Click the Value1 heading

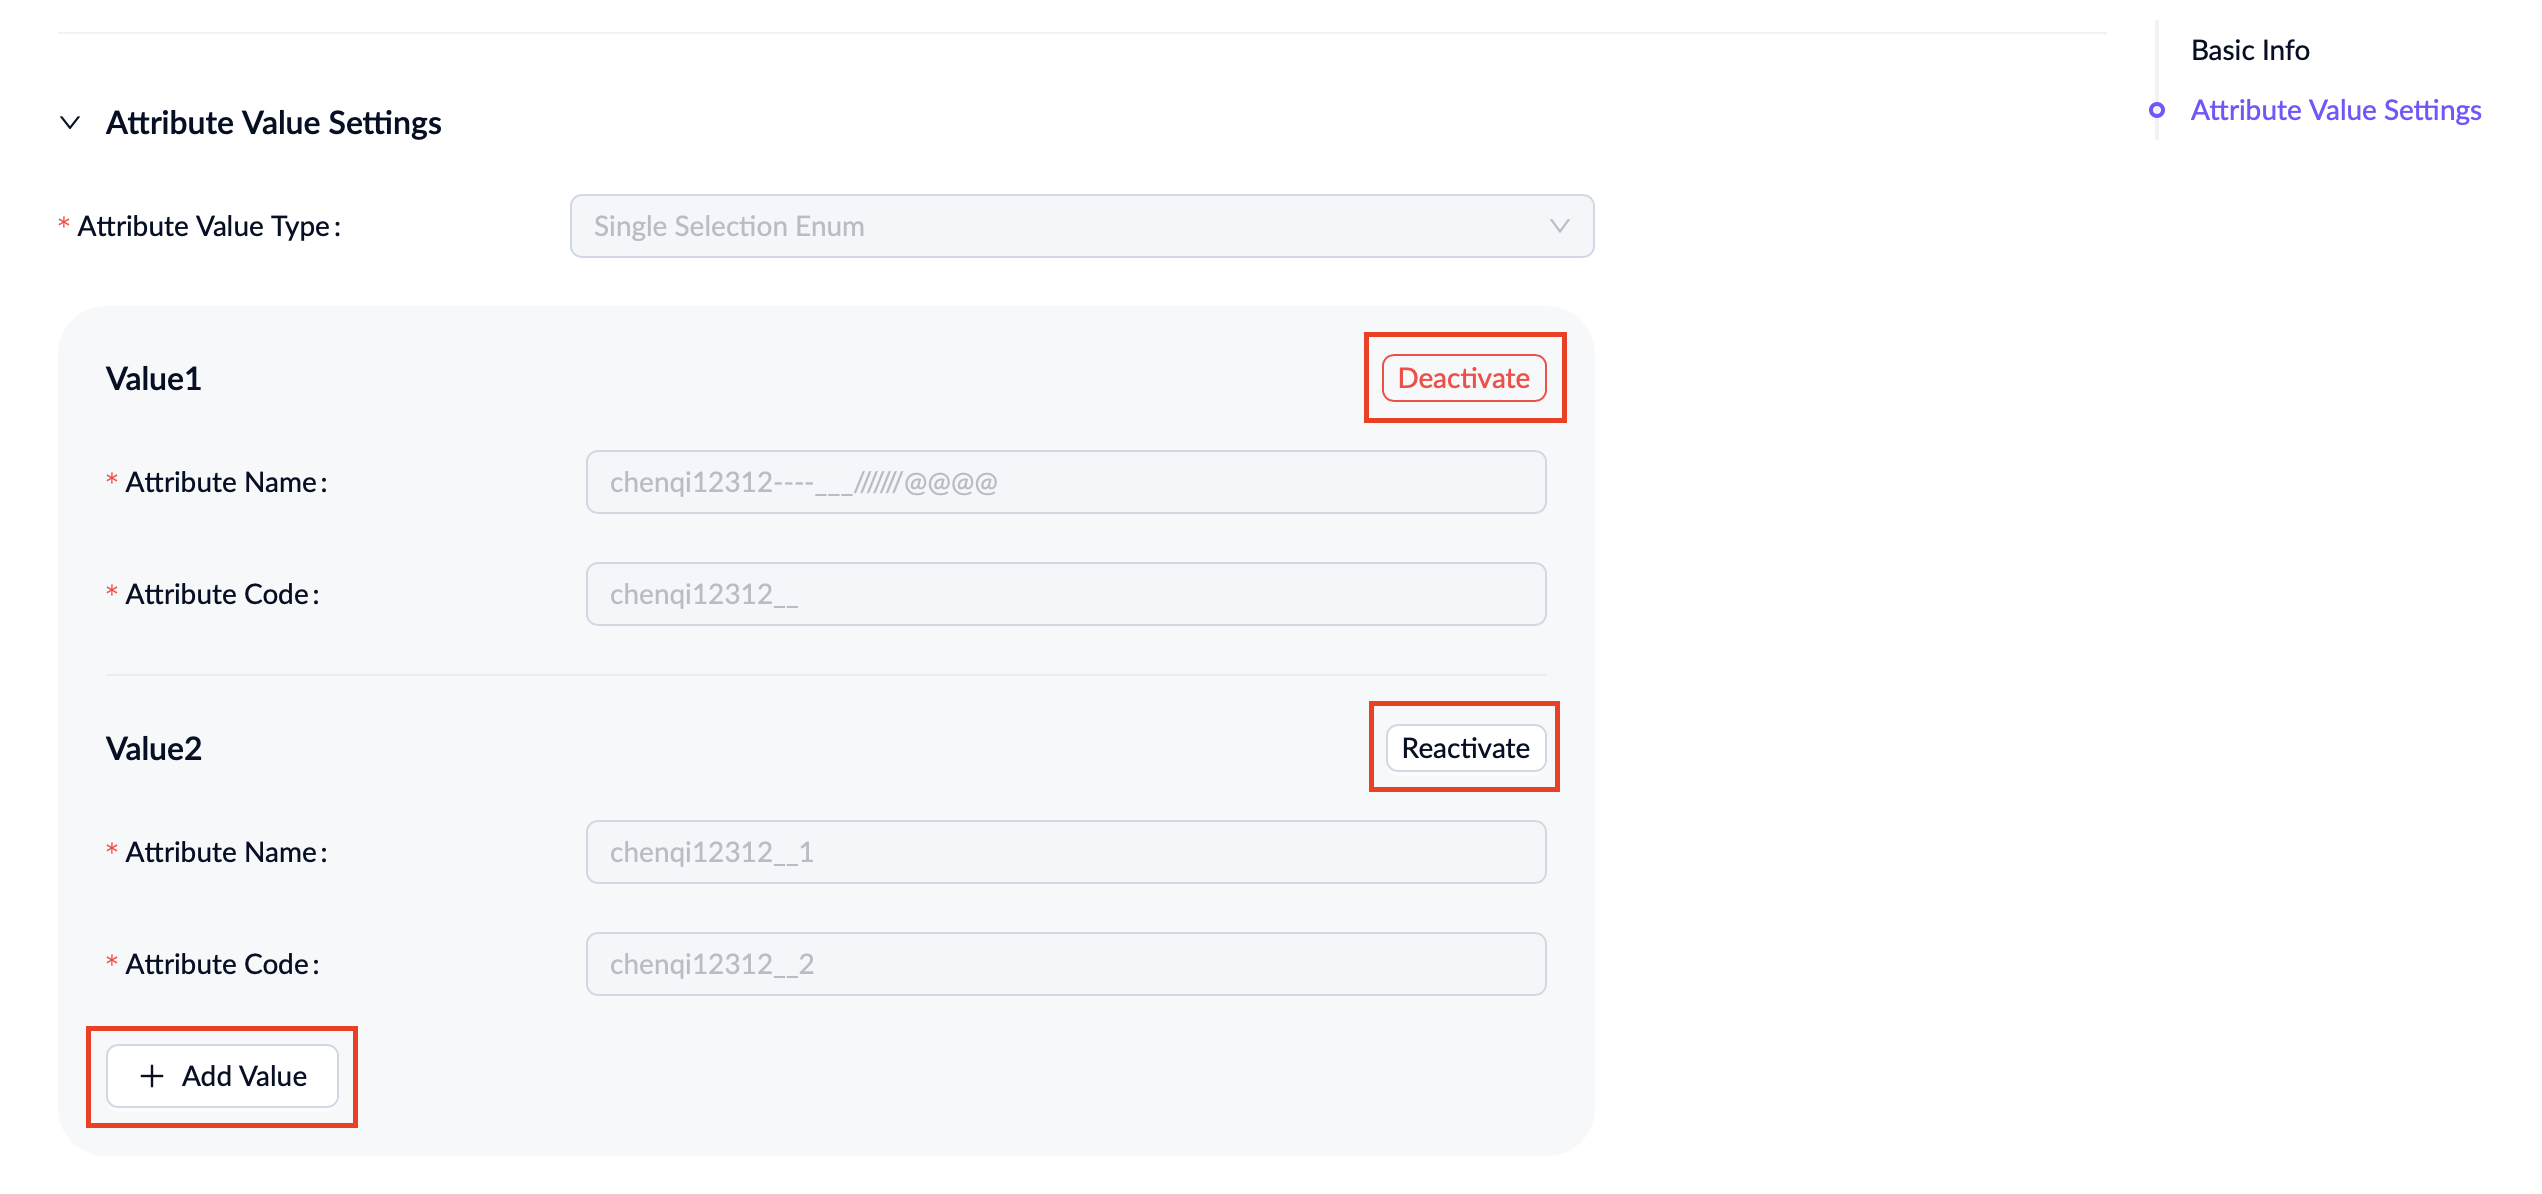click(153, 379)
